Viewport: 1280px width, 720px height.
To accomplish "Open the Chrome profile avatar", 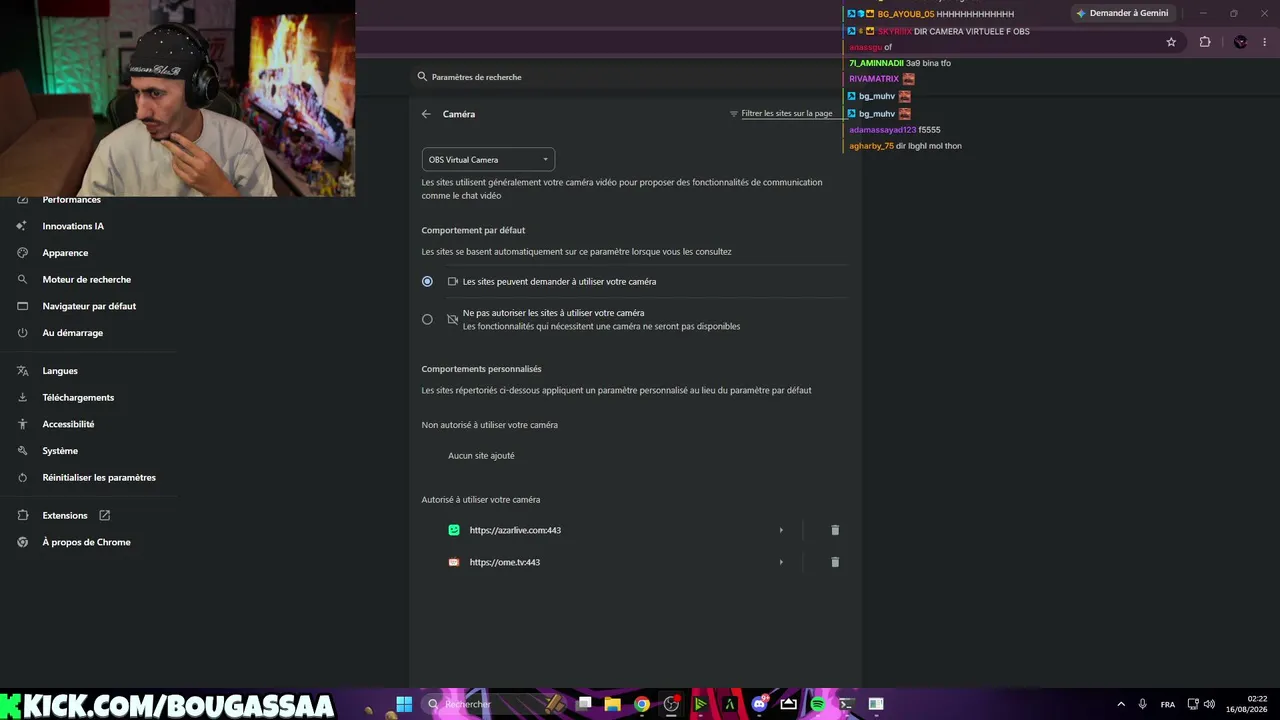I will pyautogui.click(x=1241, y=42).
